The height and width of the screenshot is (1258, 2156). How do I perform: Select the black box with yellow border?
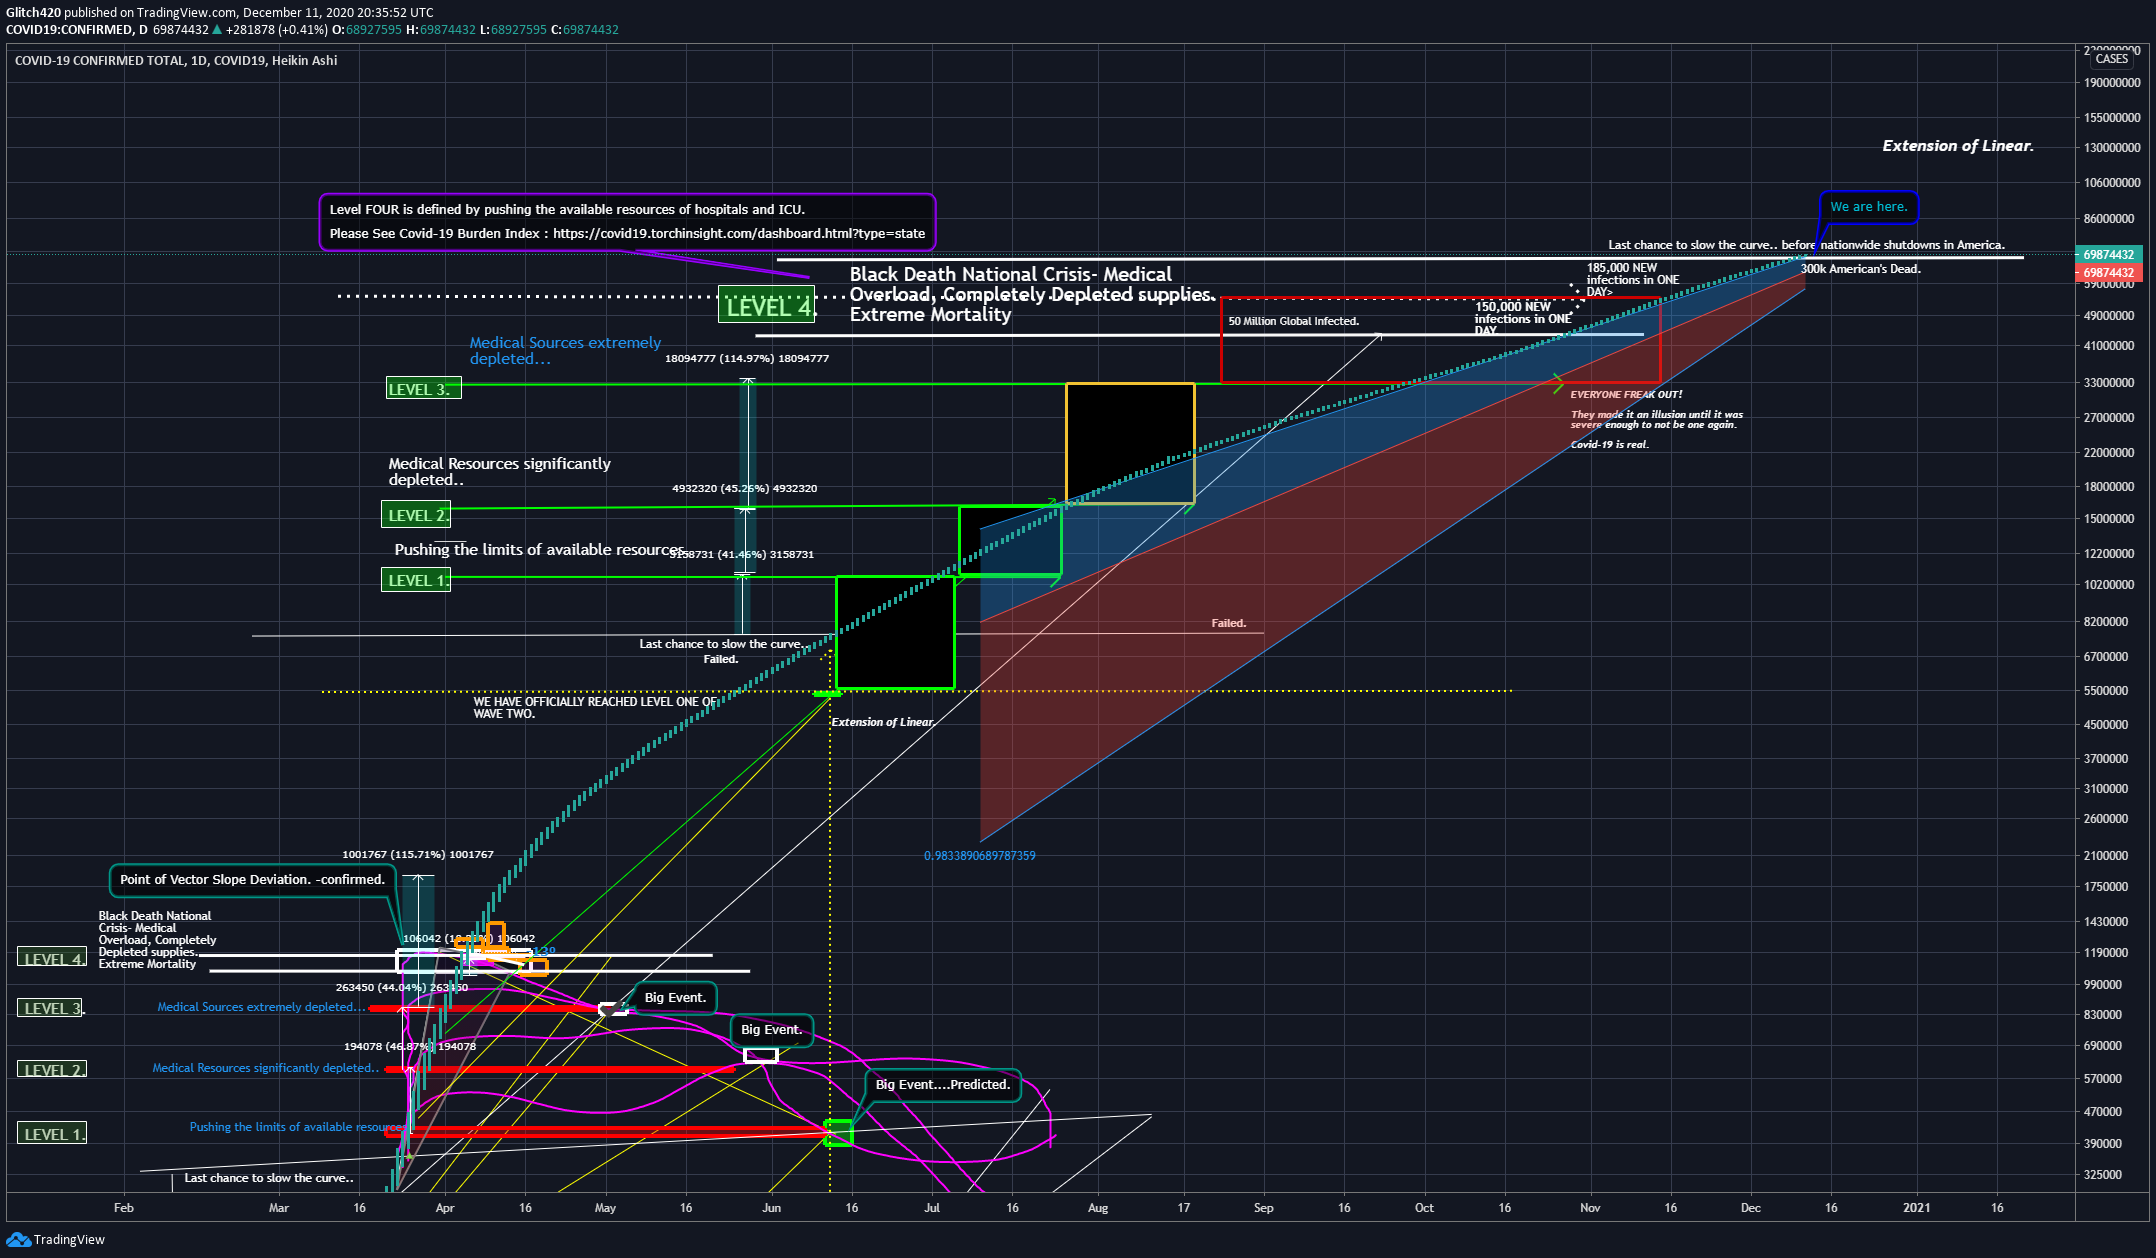coord(1130,443)
